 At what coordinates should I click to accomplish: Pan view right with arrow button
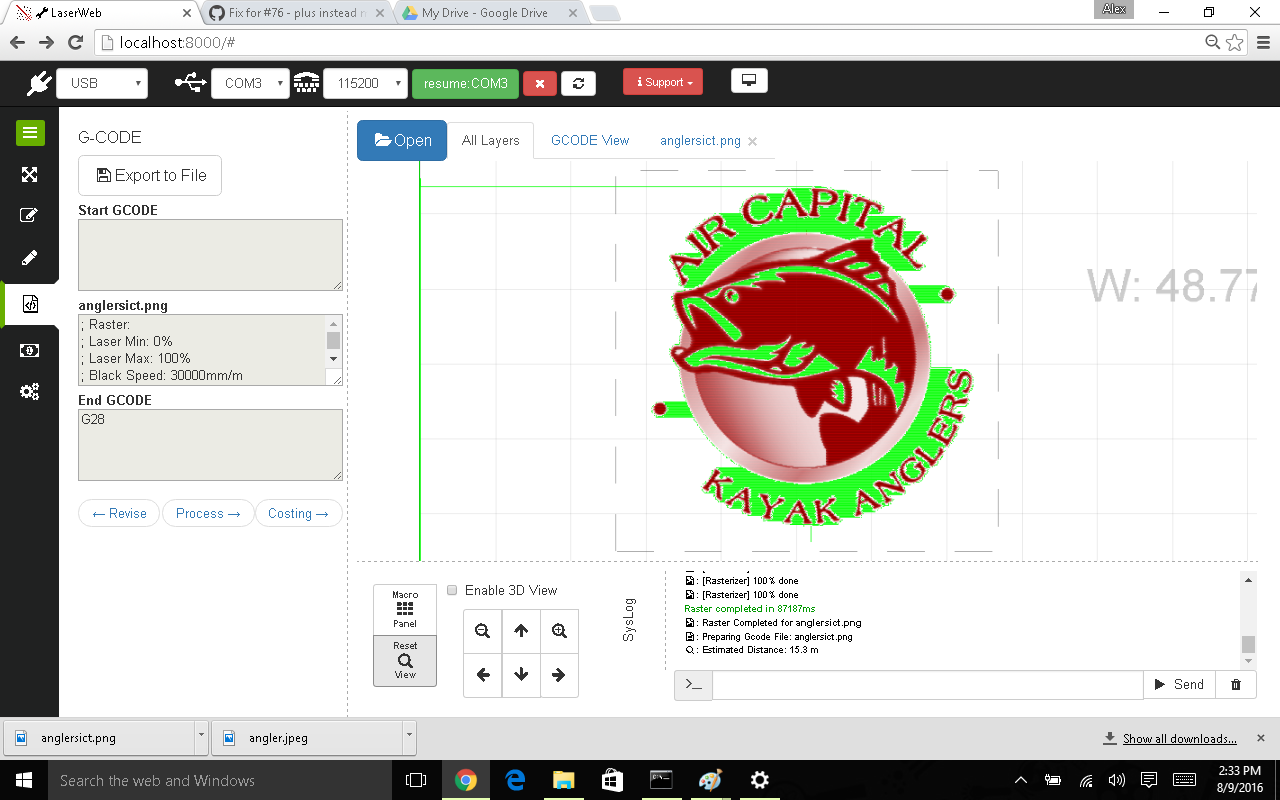[559, 675]
